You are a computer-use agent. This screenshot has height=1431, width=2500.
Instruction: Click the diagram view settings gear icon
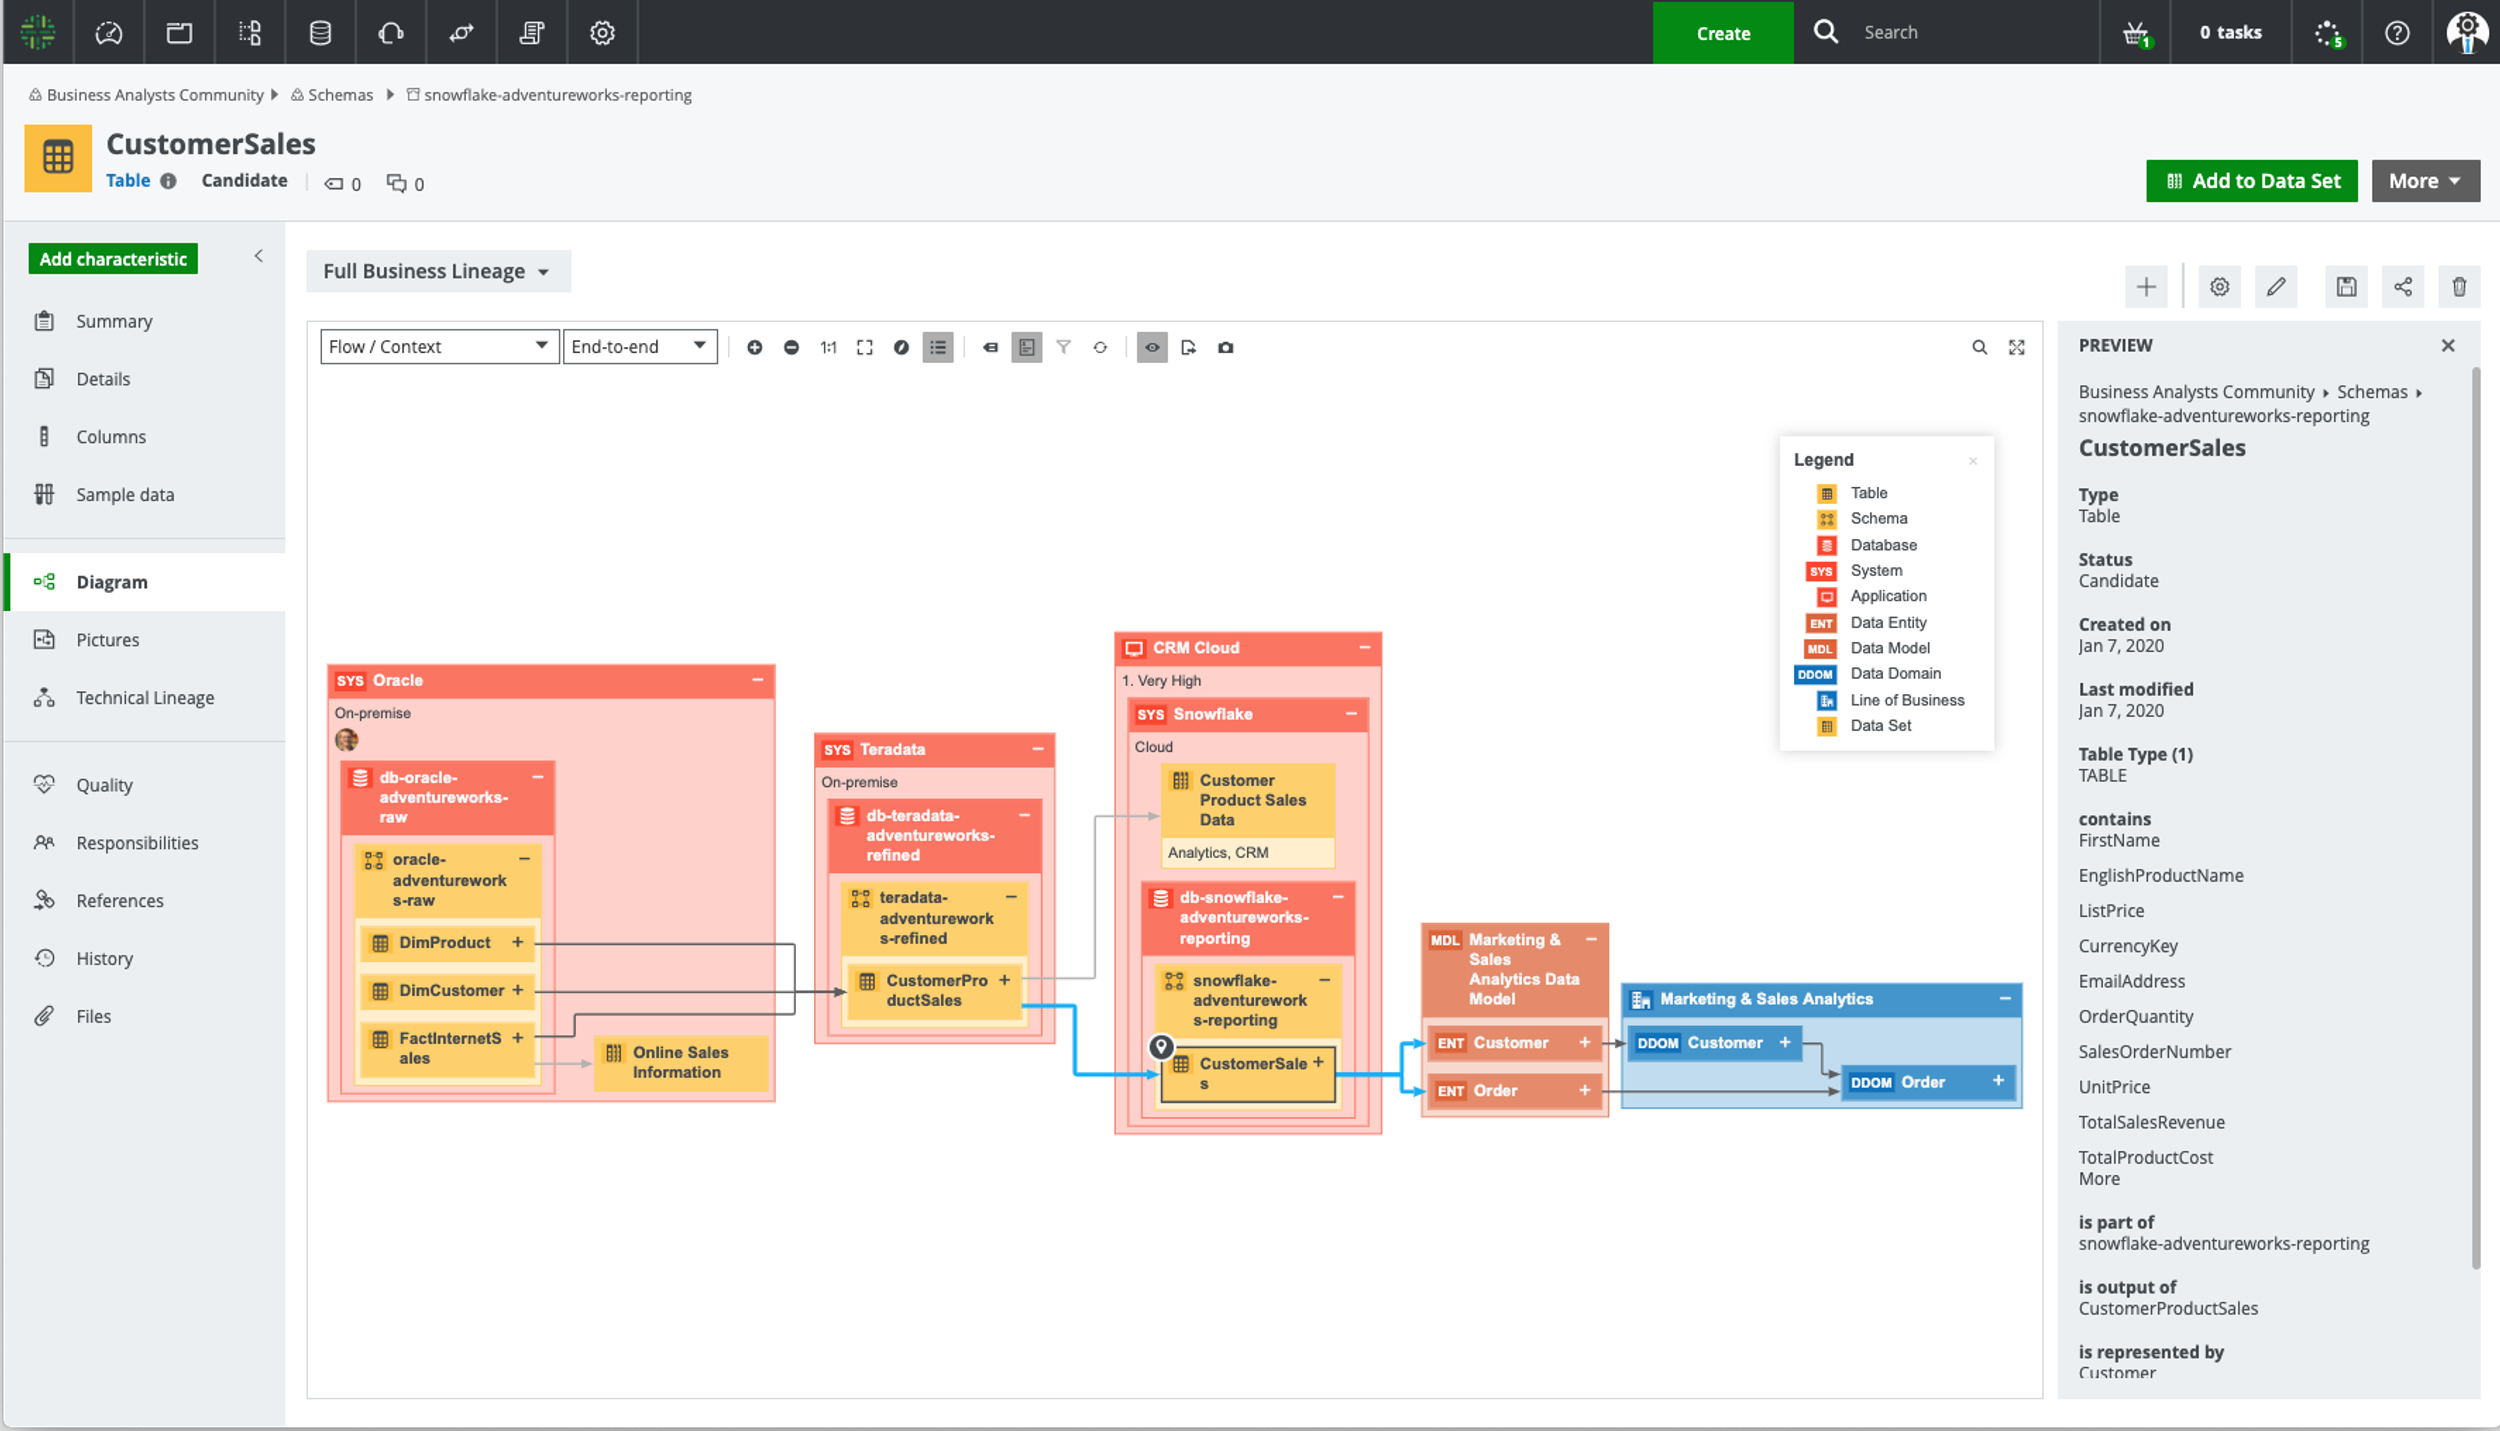pyautogui.click(x=2219, y=287)
